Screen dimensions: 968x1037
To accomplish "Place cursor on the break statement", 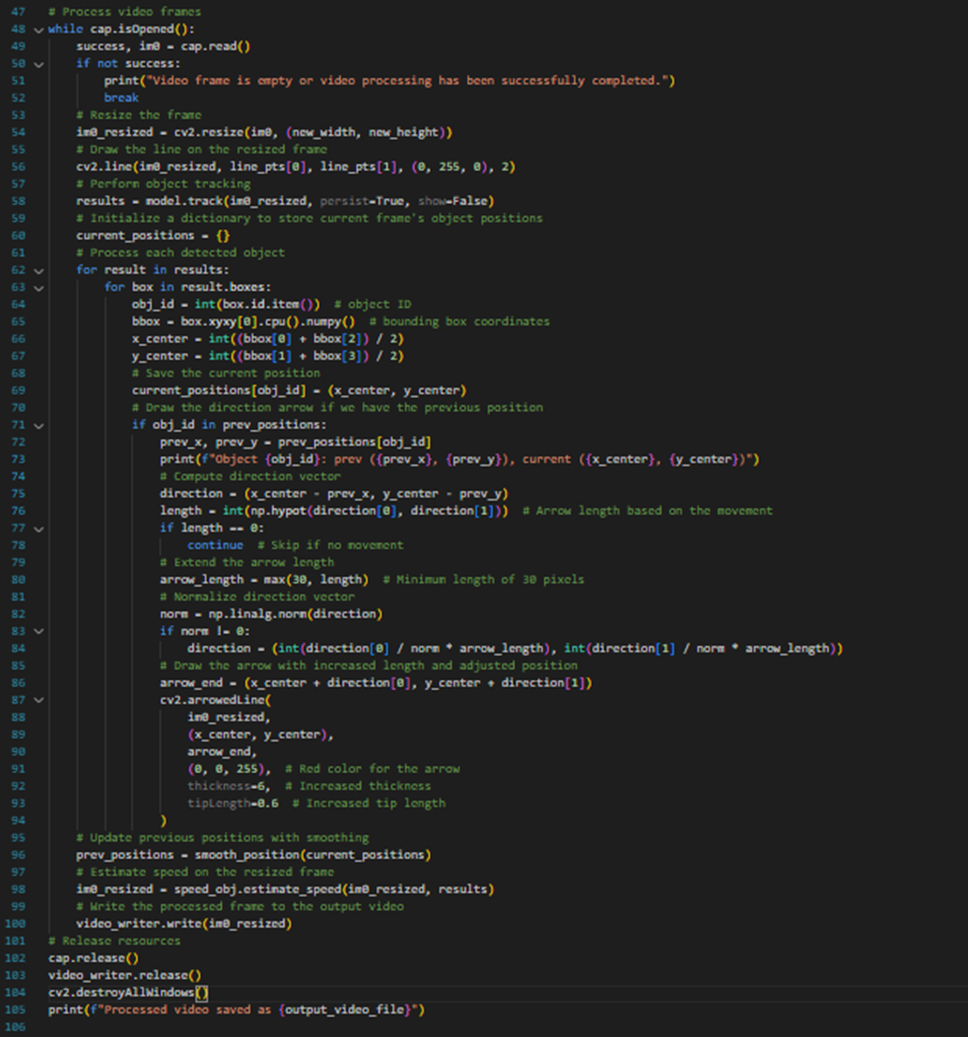I will point(120,98).
